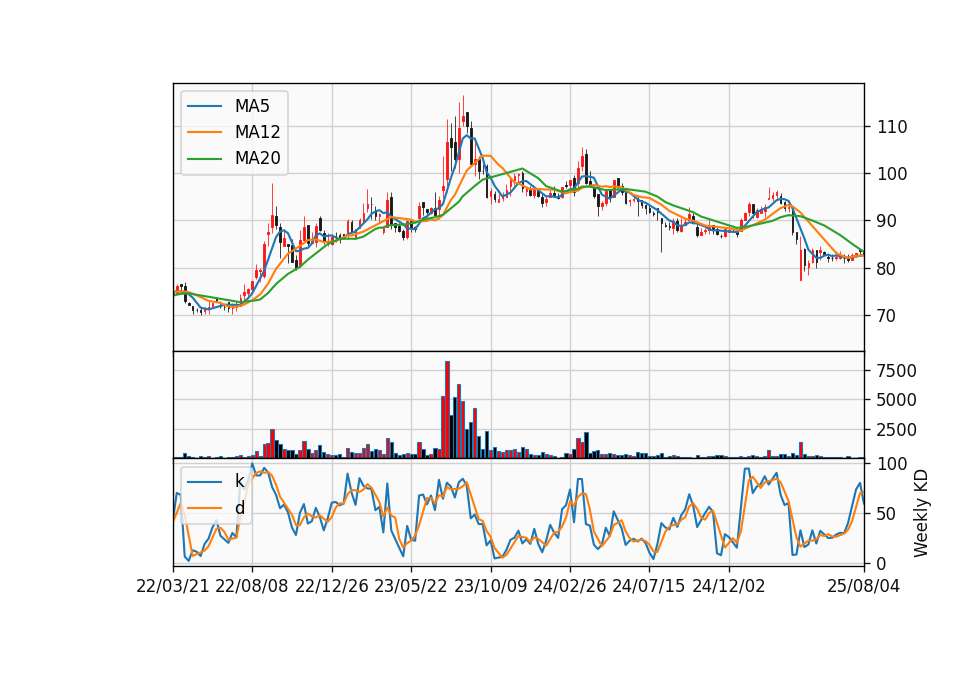Click the 2500 volume axis tick
The image size is (960, 690).
897,430
